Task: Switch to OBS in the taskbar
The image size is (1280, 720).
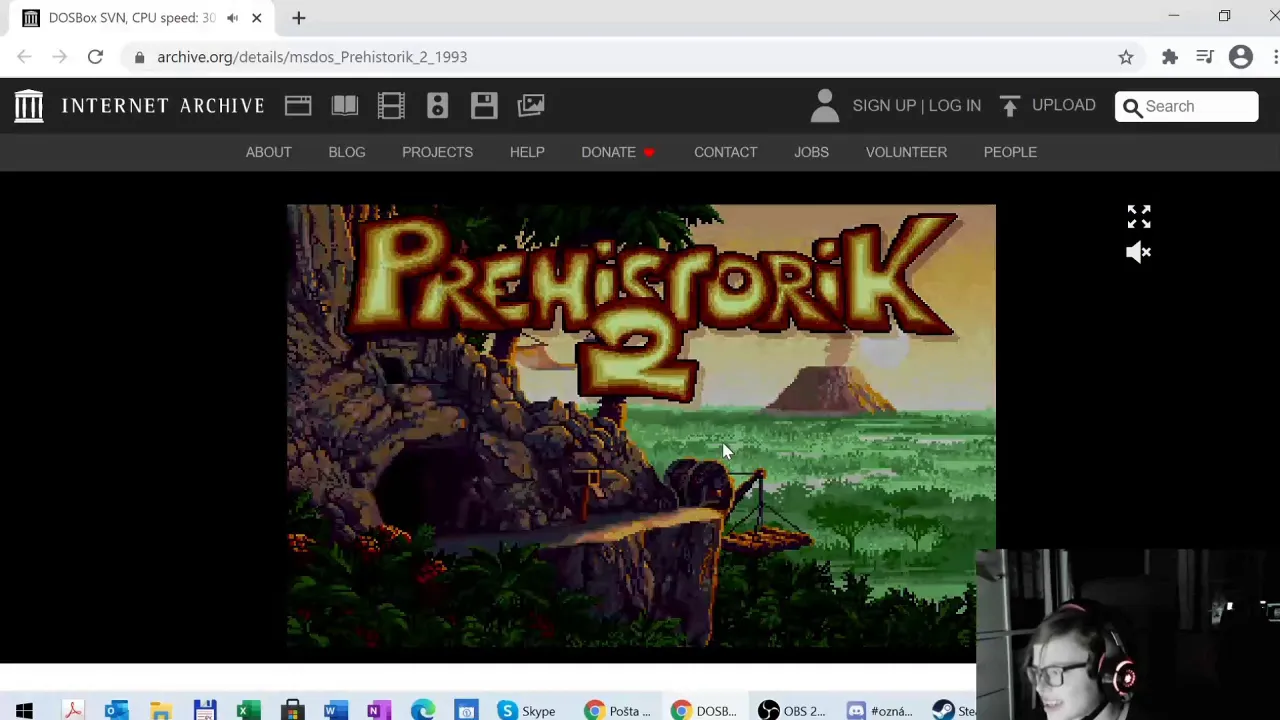Action: pyautogui.click(x=791, y=711)
